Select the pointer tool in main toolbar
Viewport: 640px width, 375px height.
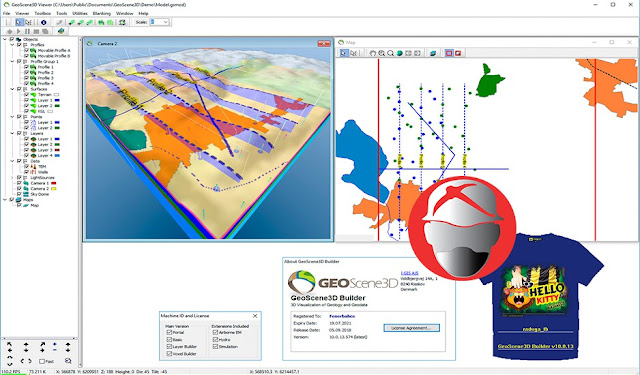coord(19,22)
